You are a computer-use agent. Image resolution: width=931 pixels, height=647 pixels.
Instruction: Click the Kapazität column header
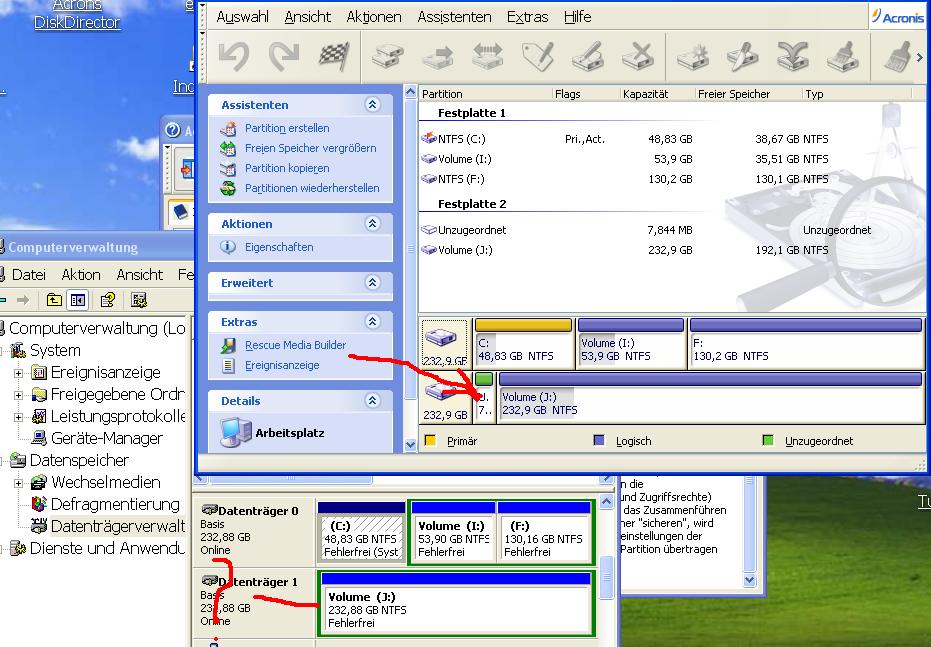tap(645, 94)
